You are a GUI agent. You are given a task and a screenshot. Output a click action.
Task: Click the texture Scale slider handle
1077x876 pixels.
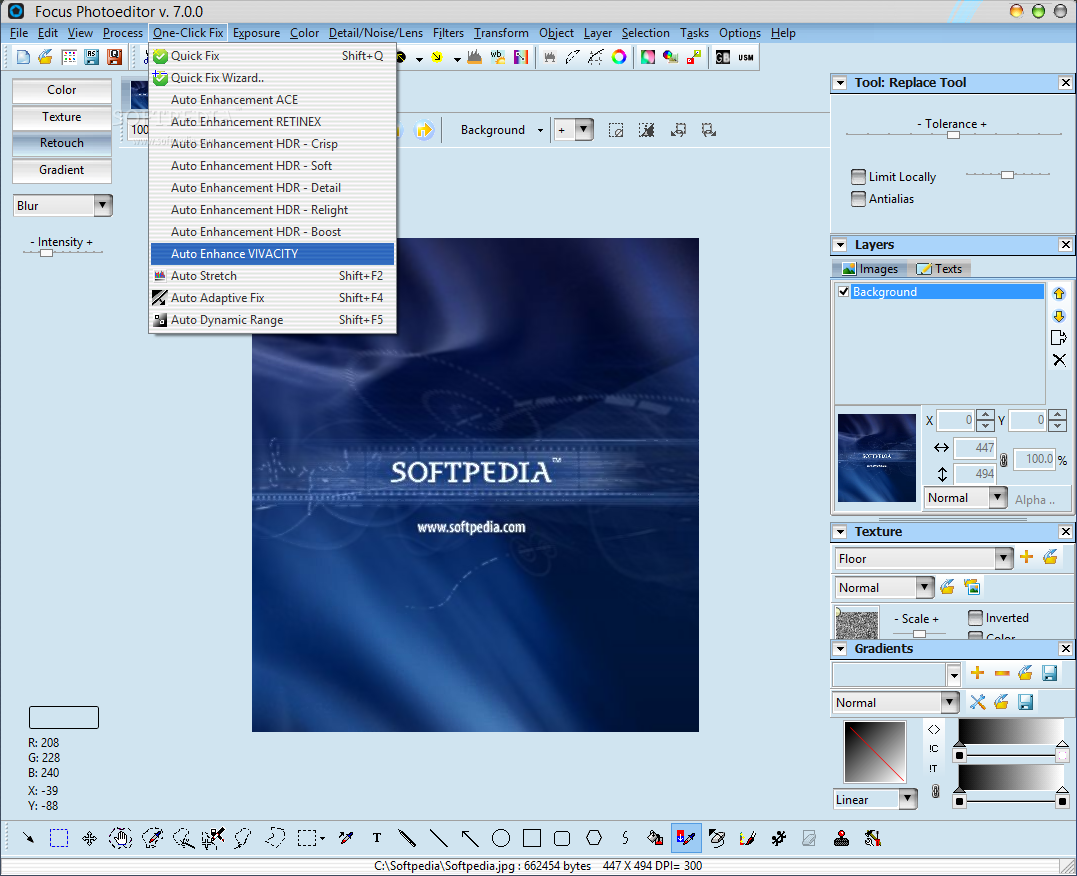pyautogui.click(x=919, y=633)
